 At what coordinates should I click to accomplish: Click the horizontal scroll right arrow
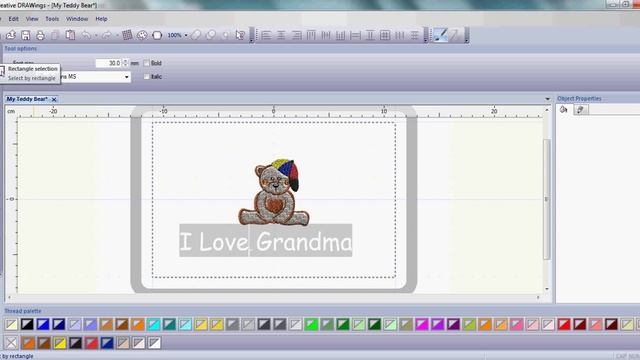[x=538, y=298]
